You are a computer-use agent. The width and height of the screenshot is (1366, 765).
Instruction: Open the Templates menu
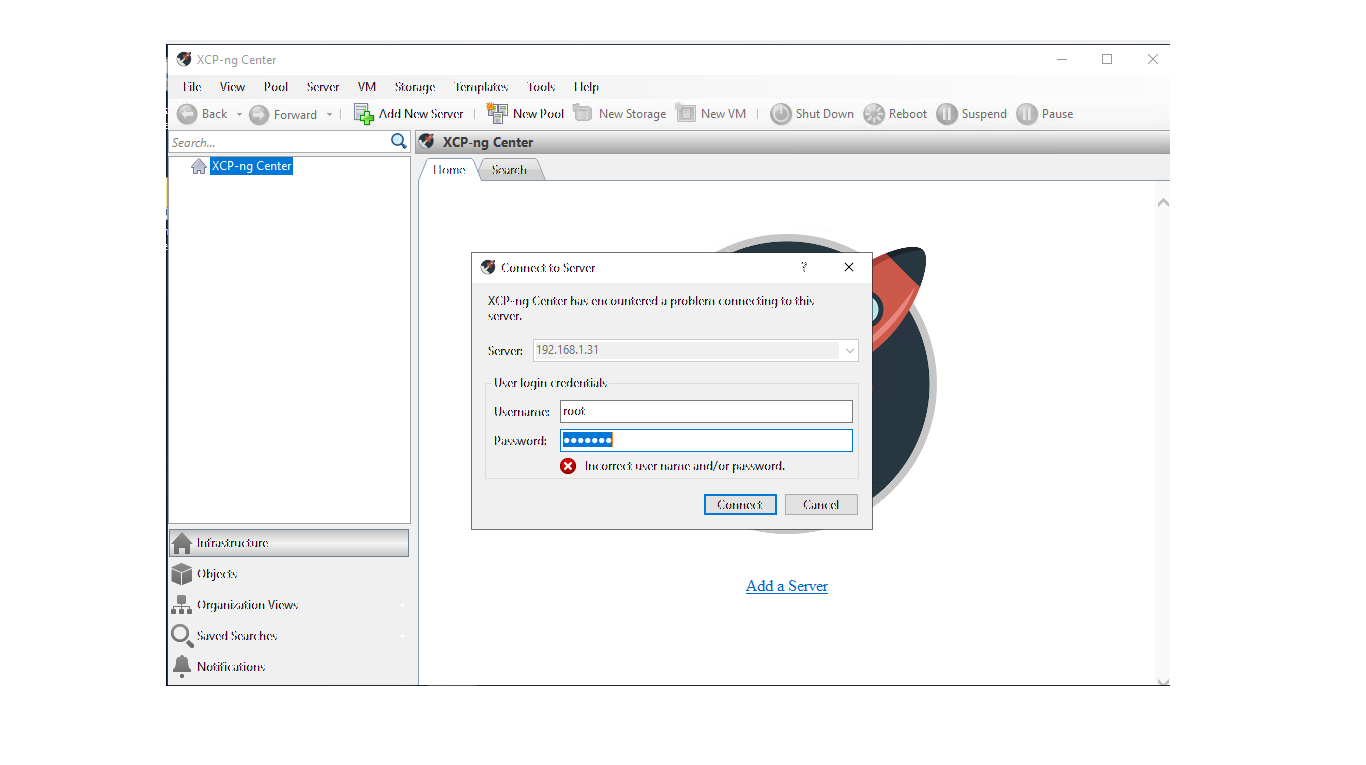tap(481, 87)
